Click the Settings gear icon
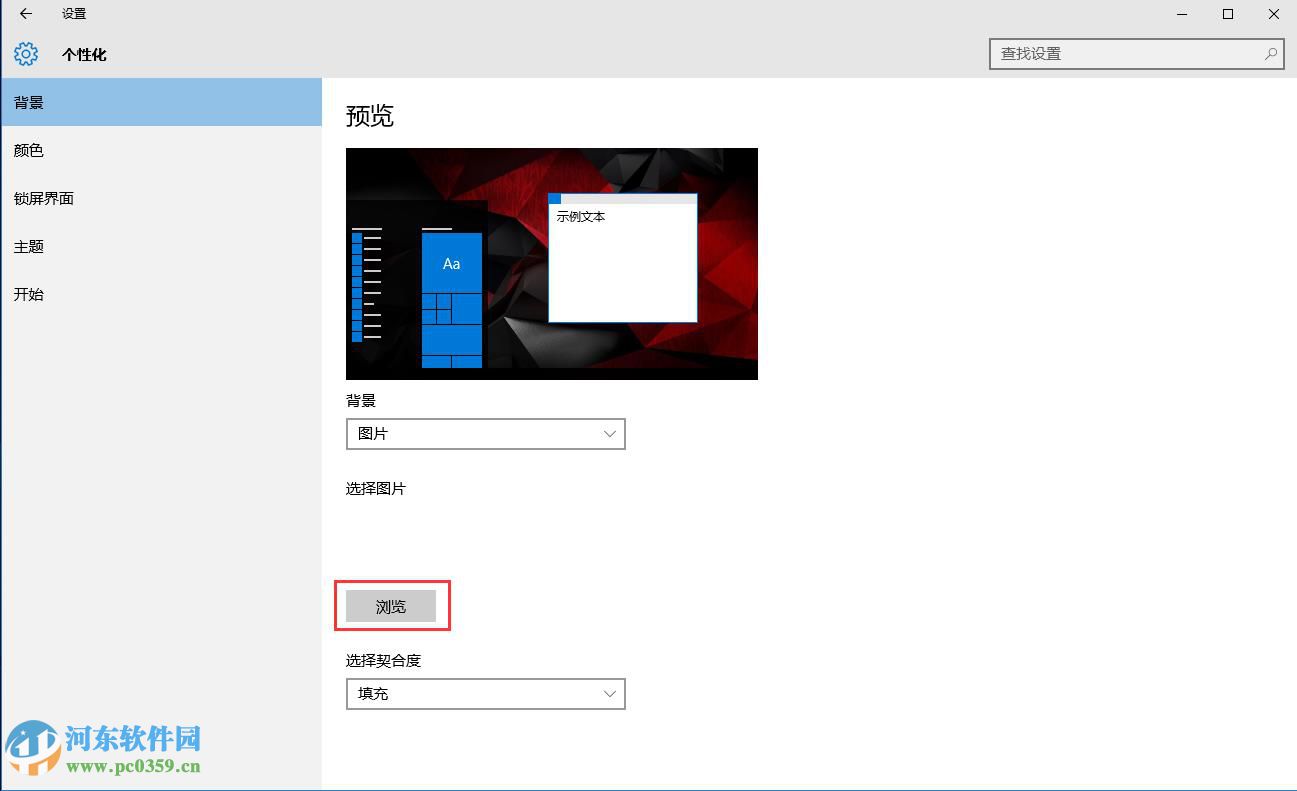The image size is (1297, 791). 26,54
